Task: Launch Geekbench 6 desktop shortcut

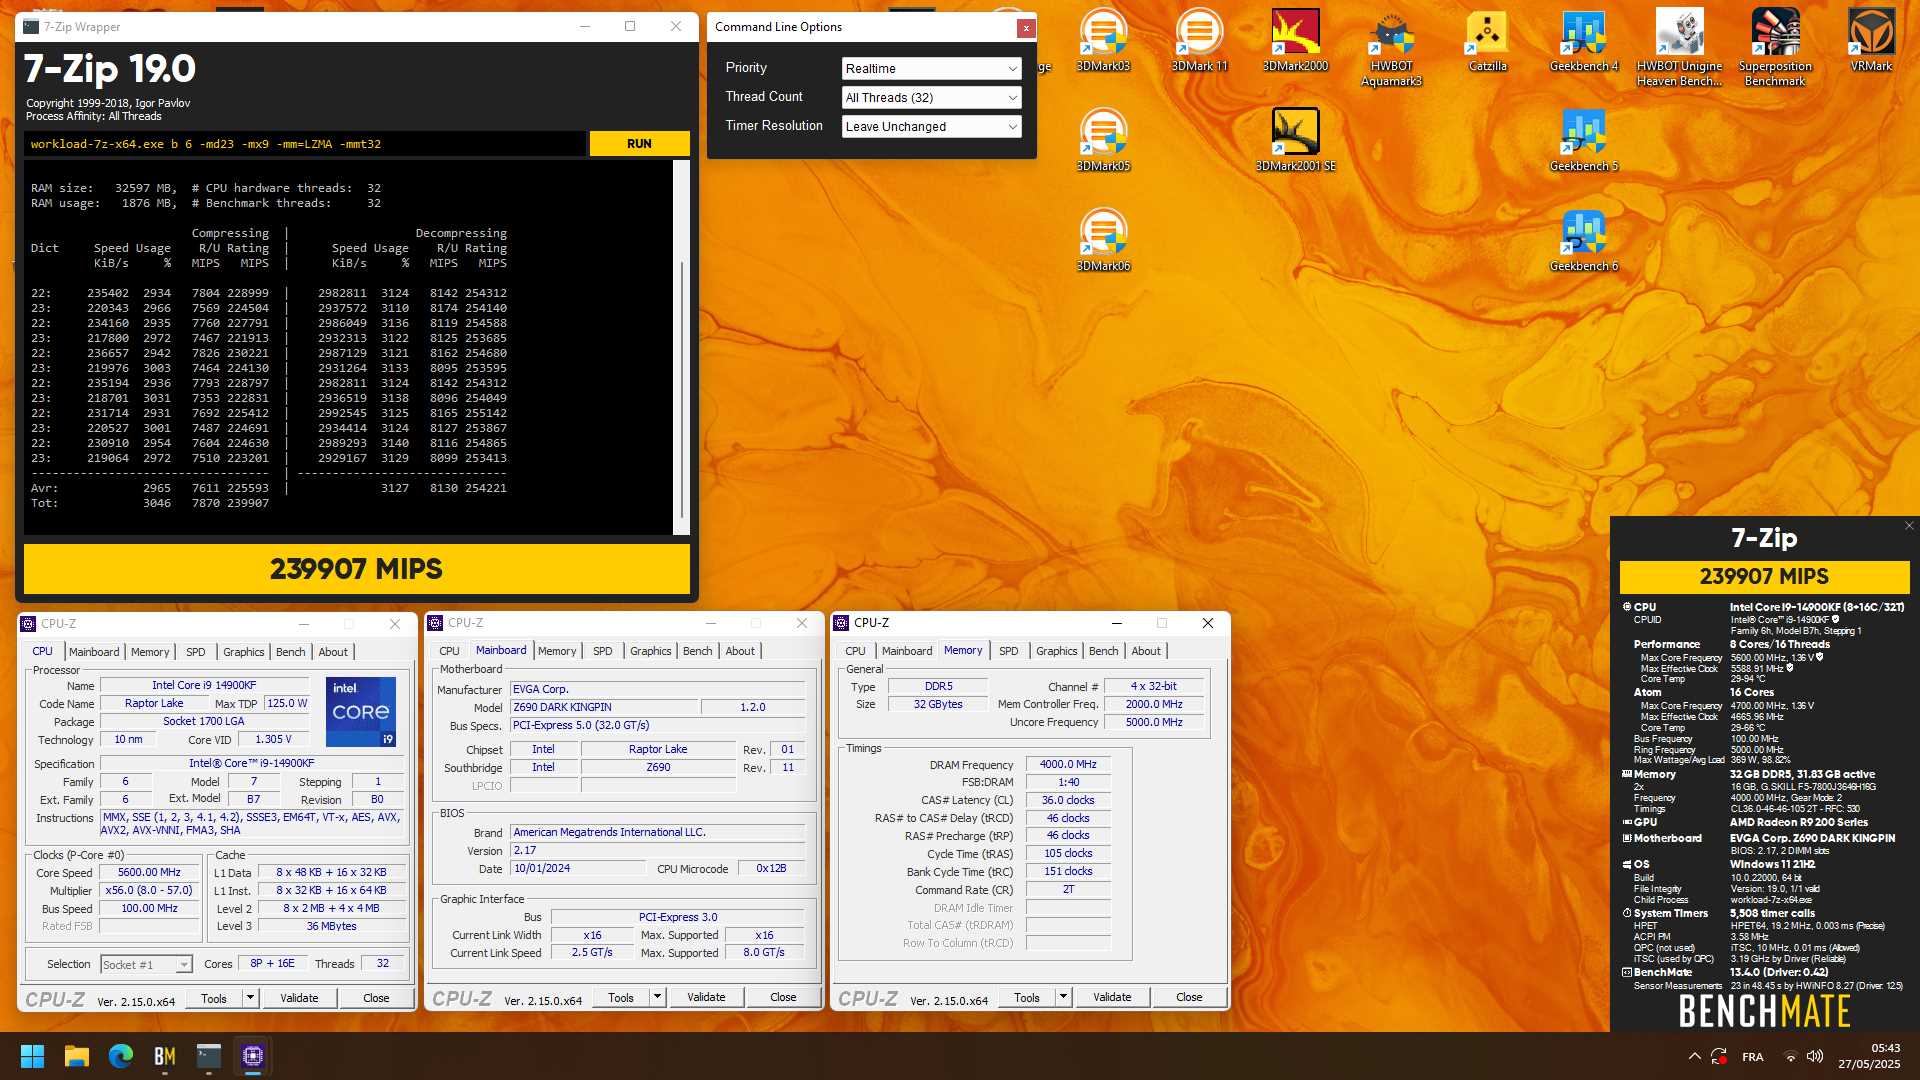Action: (x=1583, y=240)
